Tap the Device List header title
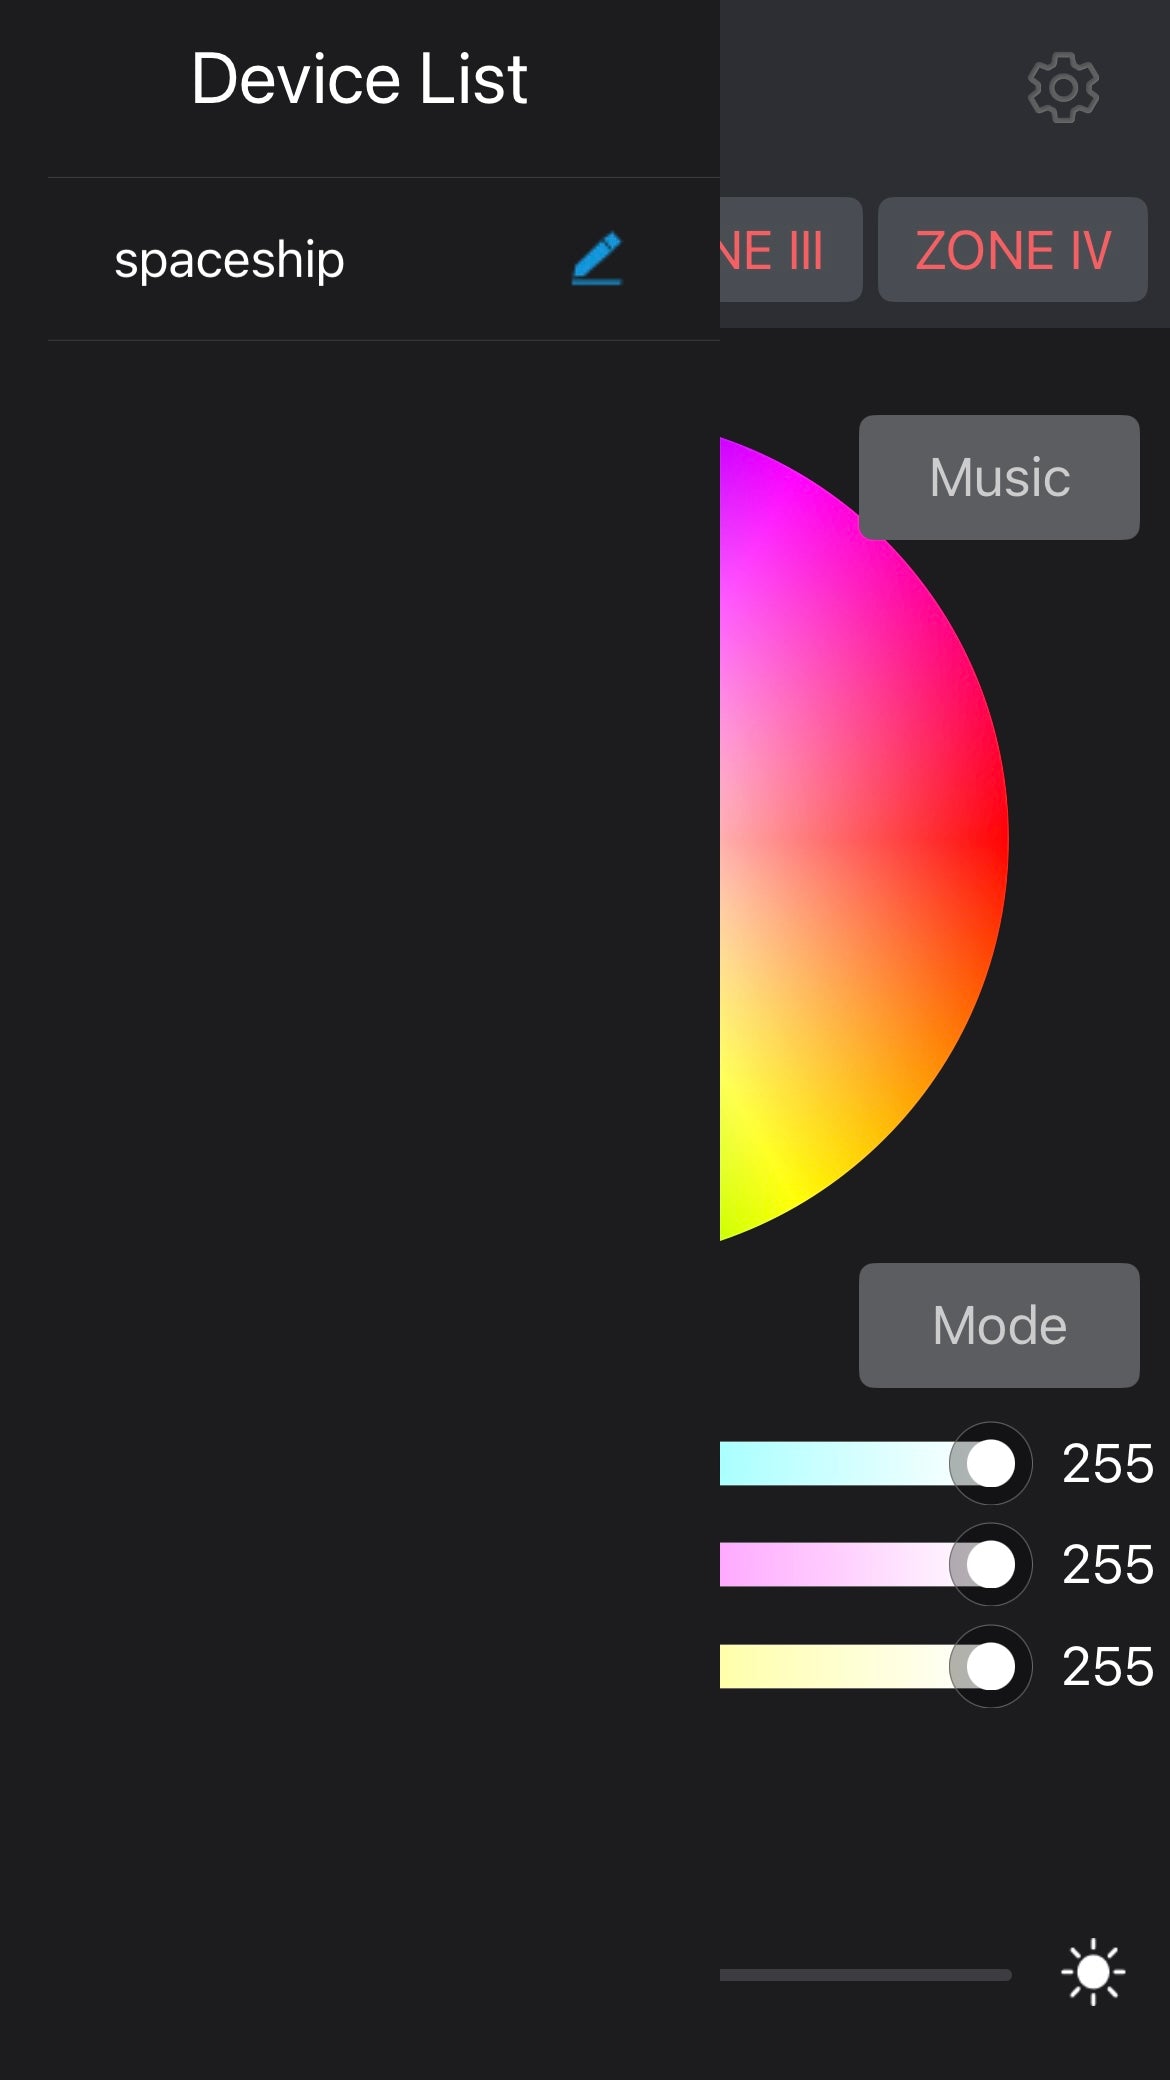The height and width of the screenshot is (2080, 1170). click(359, 79)
